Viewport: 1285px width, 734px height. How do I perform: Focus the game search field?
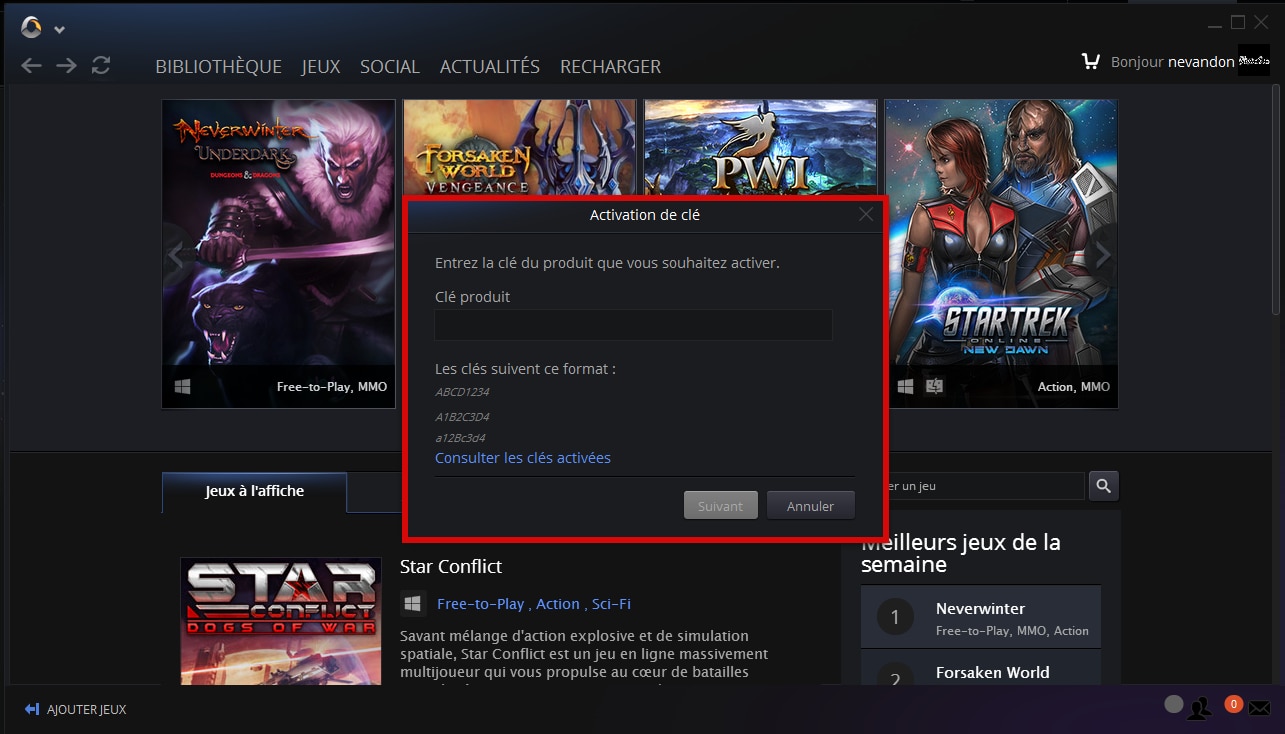click(x=985, y=486)
